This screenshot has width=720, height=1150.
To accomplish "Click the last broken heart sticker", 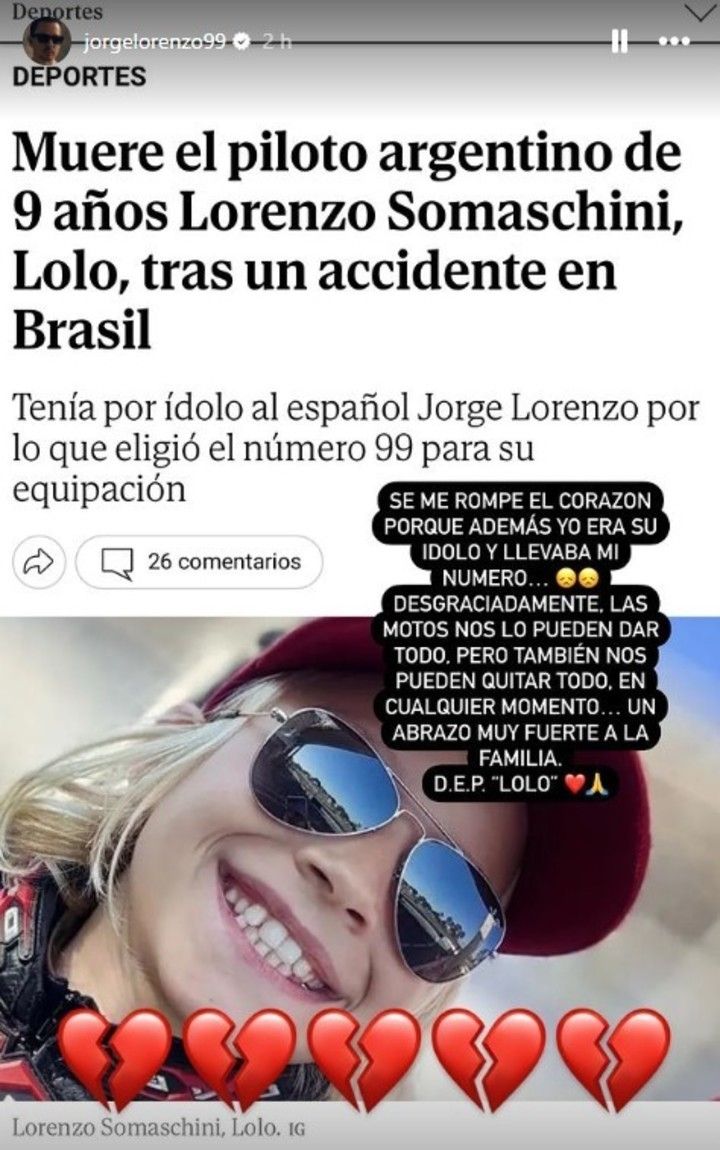I will pyautogui.click(x=613, y=1059).
